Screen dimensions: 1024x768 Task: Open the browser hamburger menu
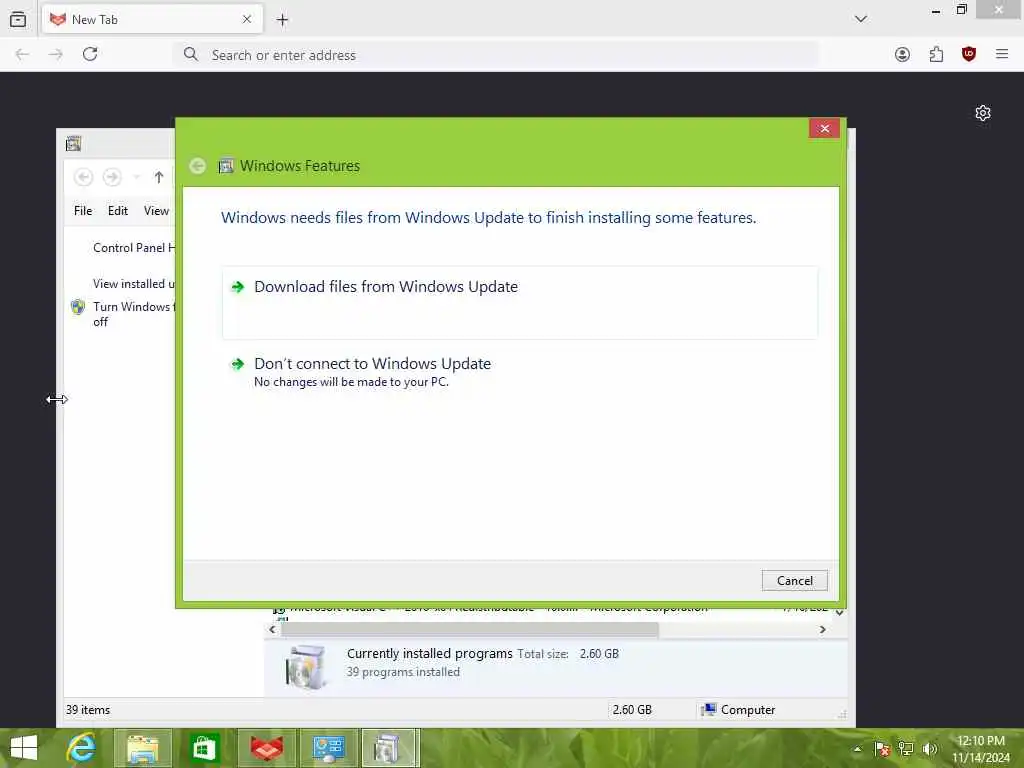click(x=1002, y=54)
